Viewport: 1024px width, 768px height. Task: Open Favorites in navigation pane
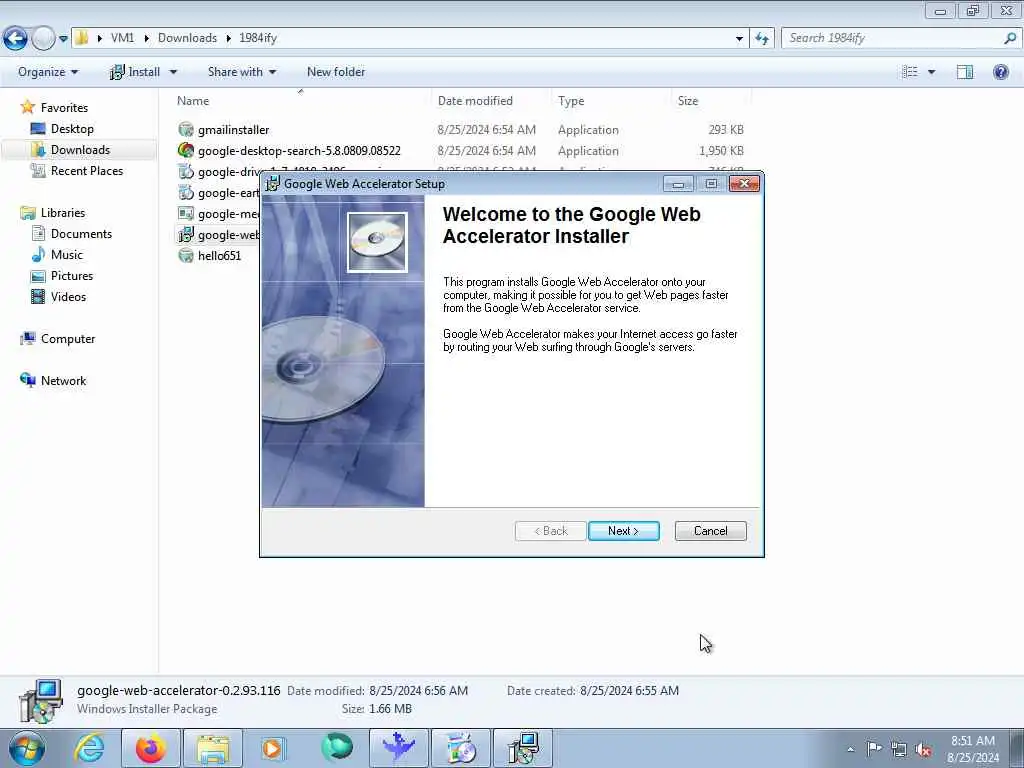(x=63, y=107)
